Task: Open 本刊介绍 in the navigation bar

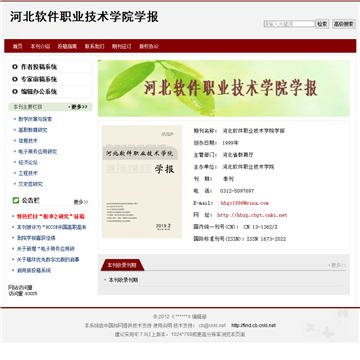Action: pyautogui.click(x=40, y=46)
